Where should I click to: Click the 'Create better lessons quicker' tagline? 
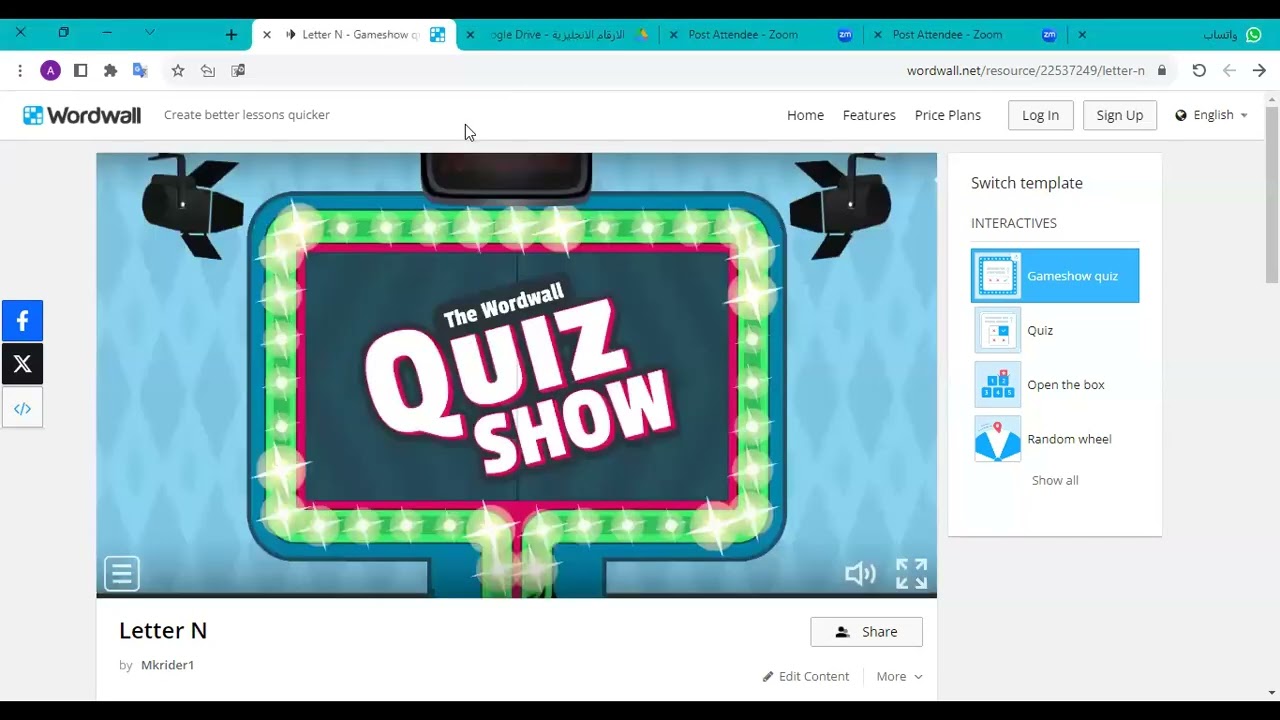[246, 115]
